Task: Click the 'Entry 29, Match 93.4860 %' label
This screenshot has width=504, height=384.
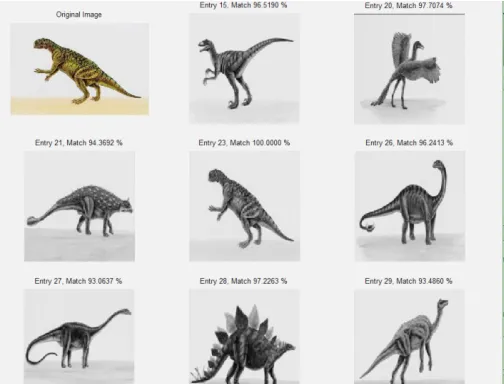Action: [408, 281]
